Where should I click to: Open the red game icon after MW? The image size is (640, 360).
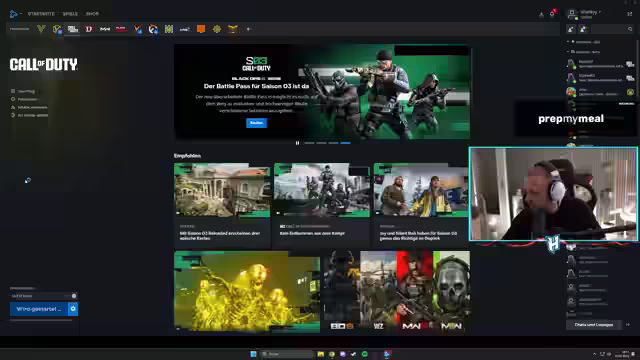click(x=121, y=29)
